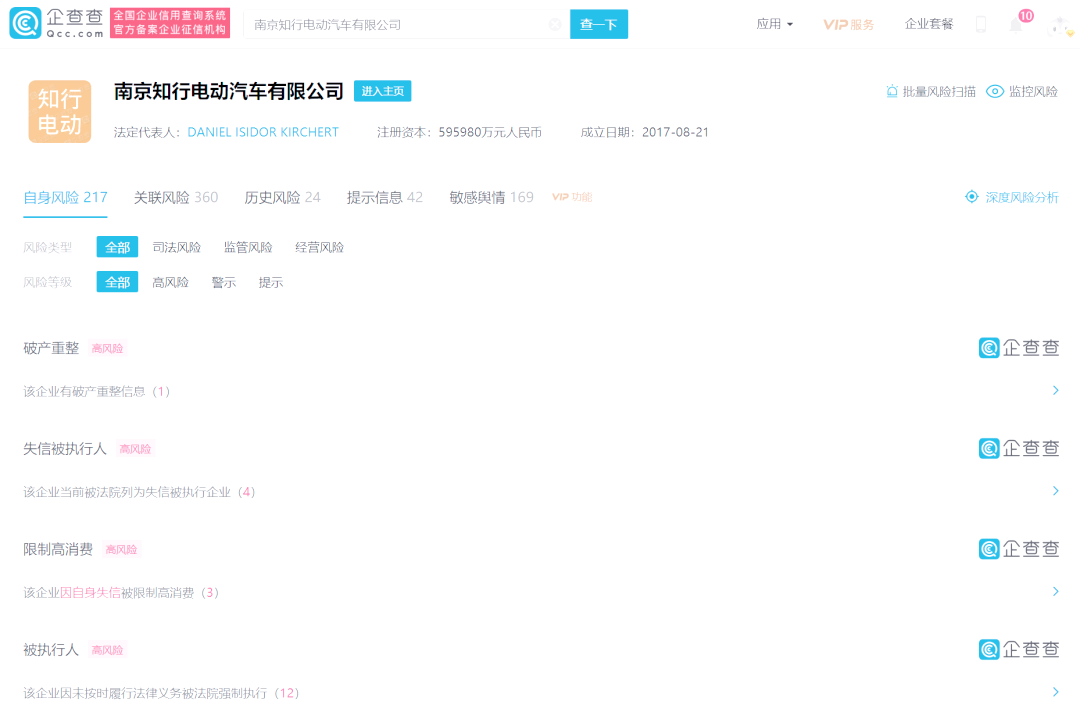Click the 破产重整 section heading

point(51,348)
